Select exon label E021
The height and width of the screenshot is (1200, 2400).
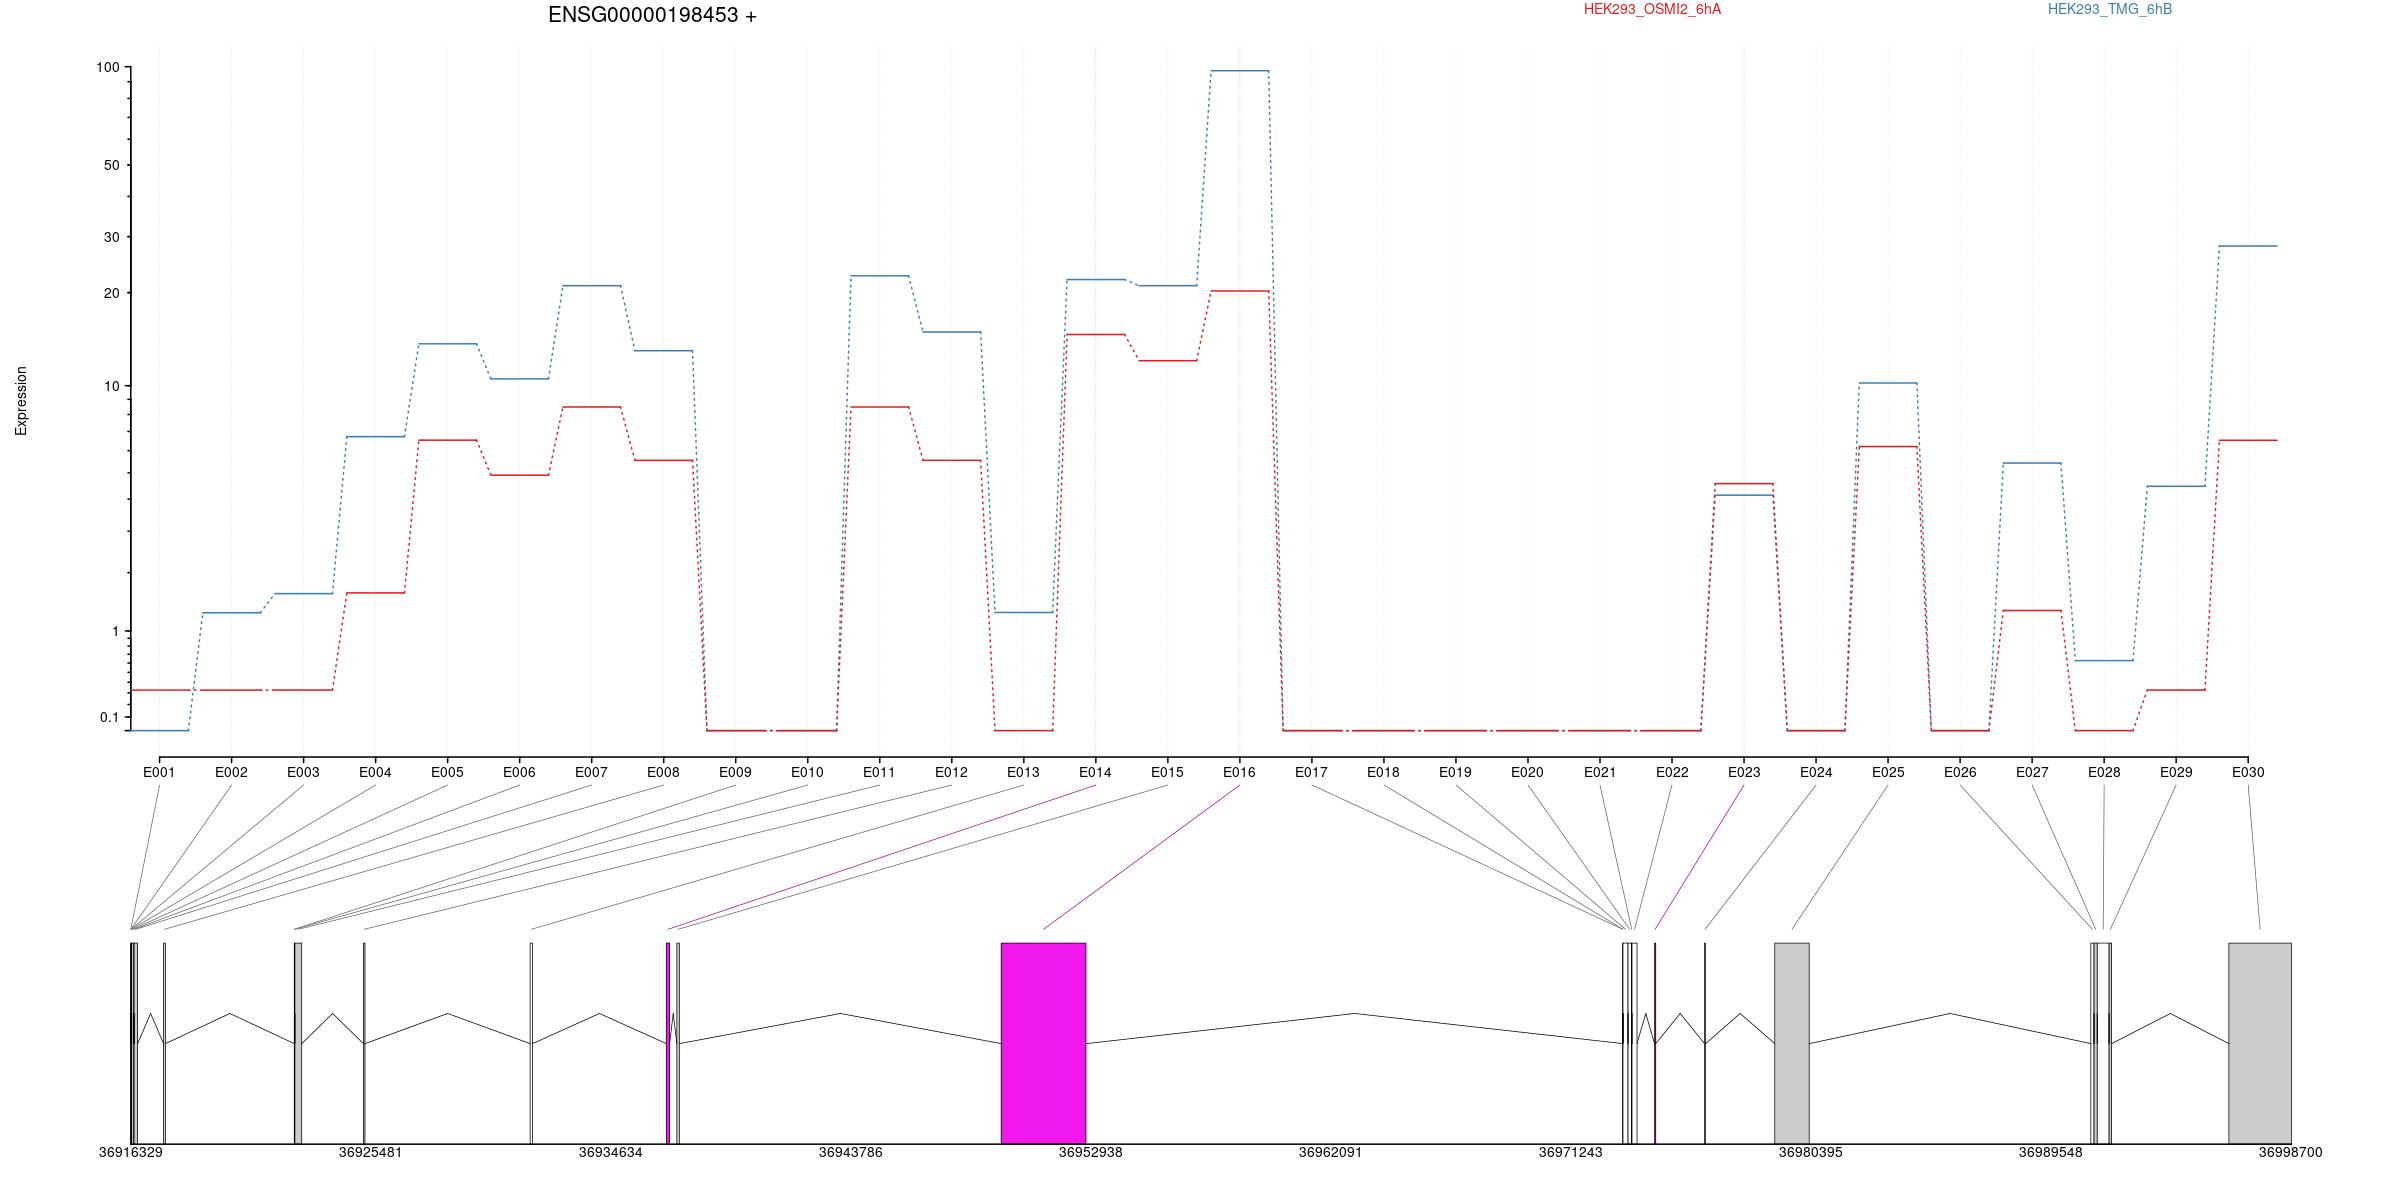pyautogui.click(x=1600, y=772)
